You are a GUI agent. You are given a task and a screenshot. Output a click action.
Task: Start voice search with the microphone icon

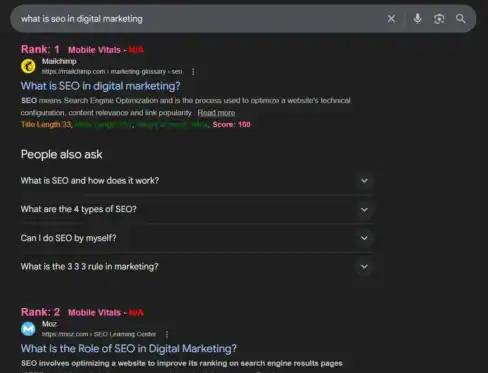417,19
